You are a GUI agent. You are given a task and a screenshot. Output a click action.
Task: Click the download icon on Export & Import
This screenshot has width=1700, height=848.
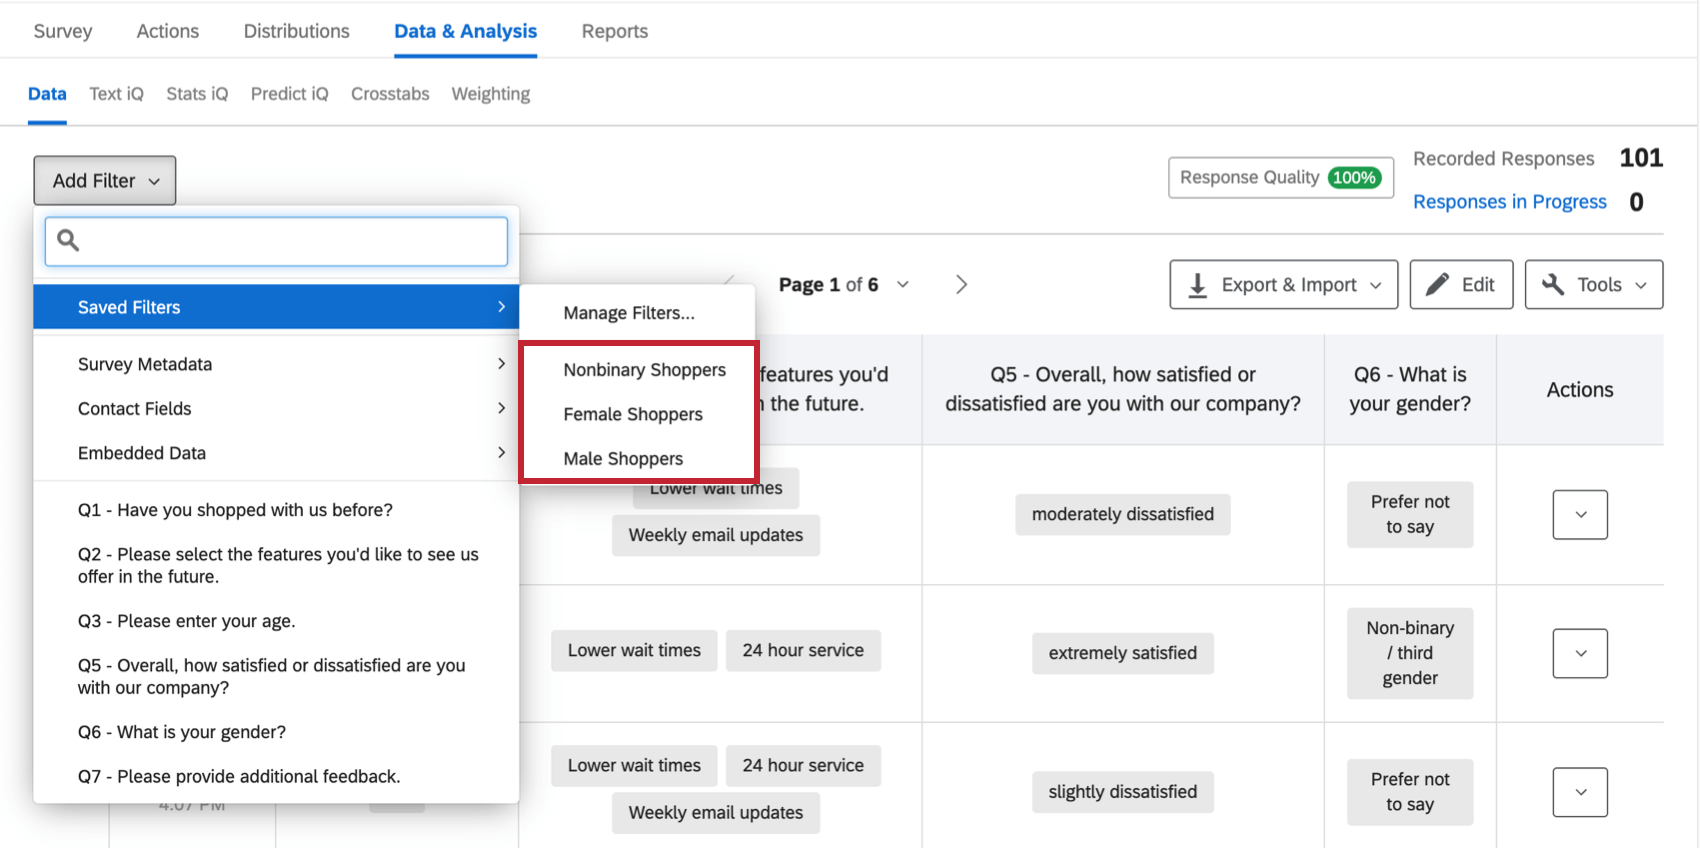click(x=1197, y=285)
